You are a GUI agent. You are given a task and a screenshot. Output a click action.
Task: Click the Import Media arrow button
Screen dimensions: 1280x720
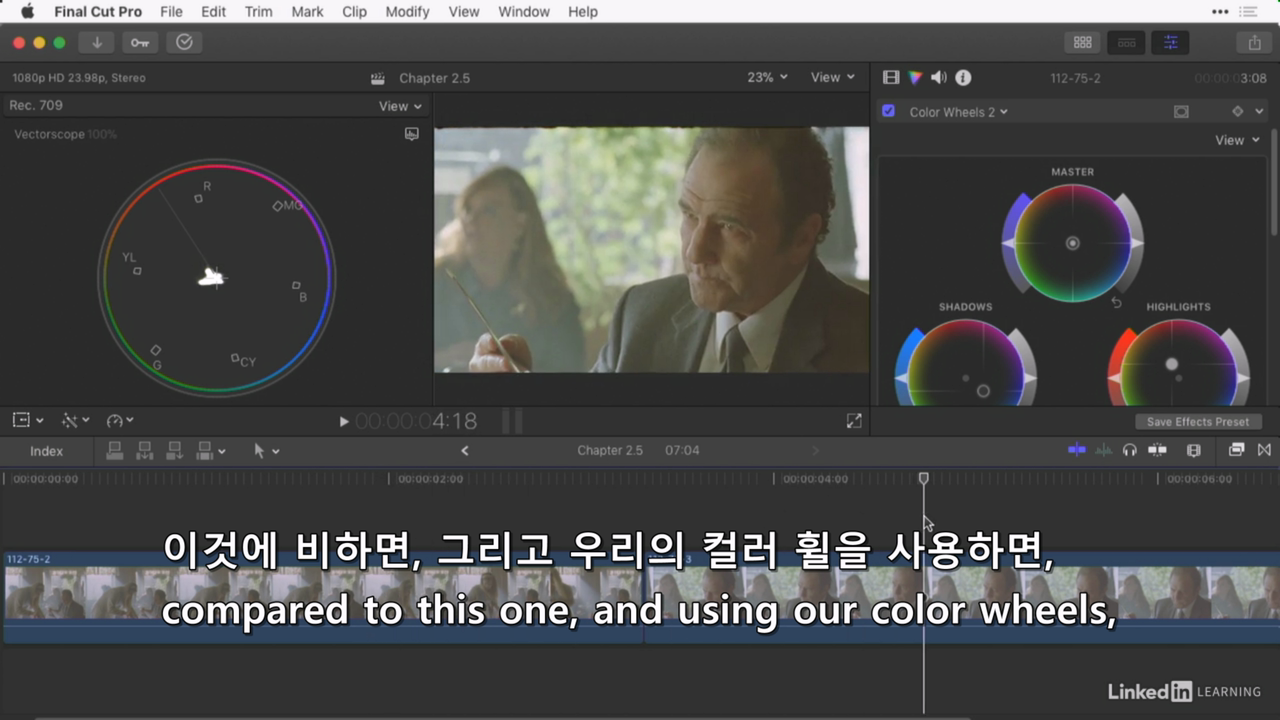[97, 42]
